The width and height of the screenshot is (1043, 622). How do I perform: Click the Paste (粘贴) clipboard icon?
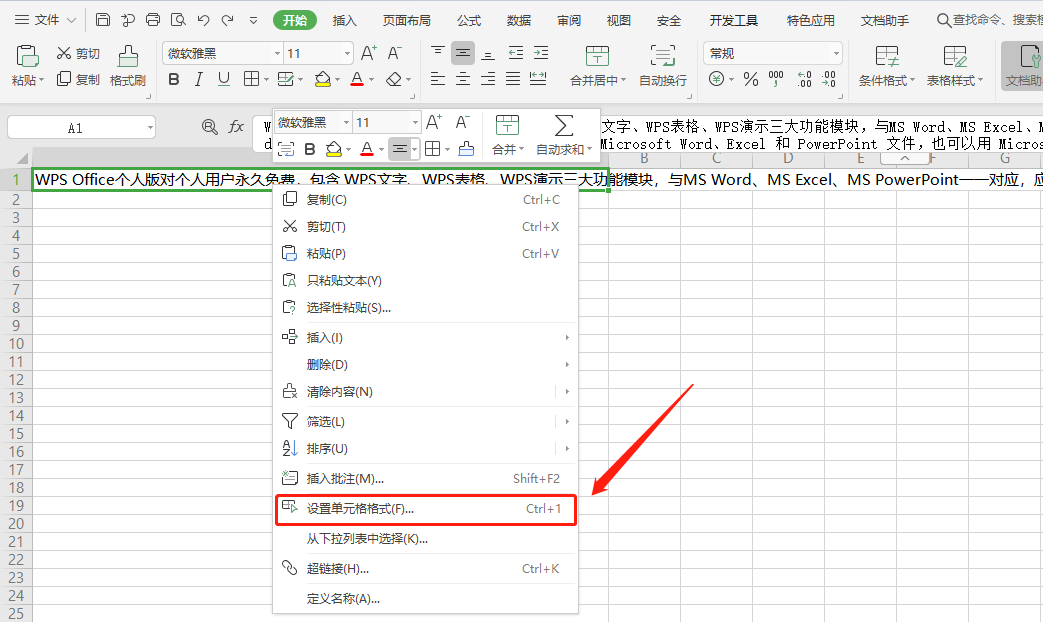tap(27, 57)
